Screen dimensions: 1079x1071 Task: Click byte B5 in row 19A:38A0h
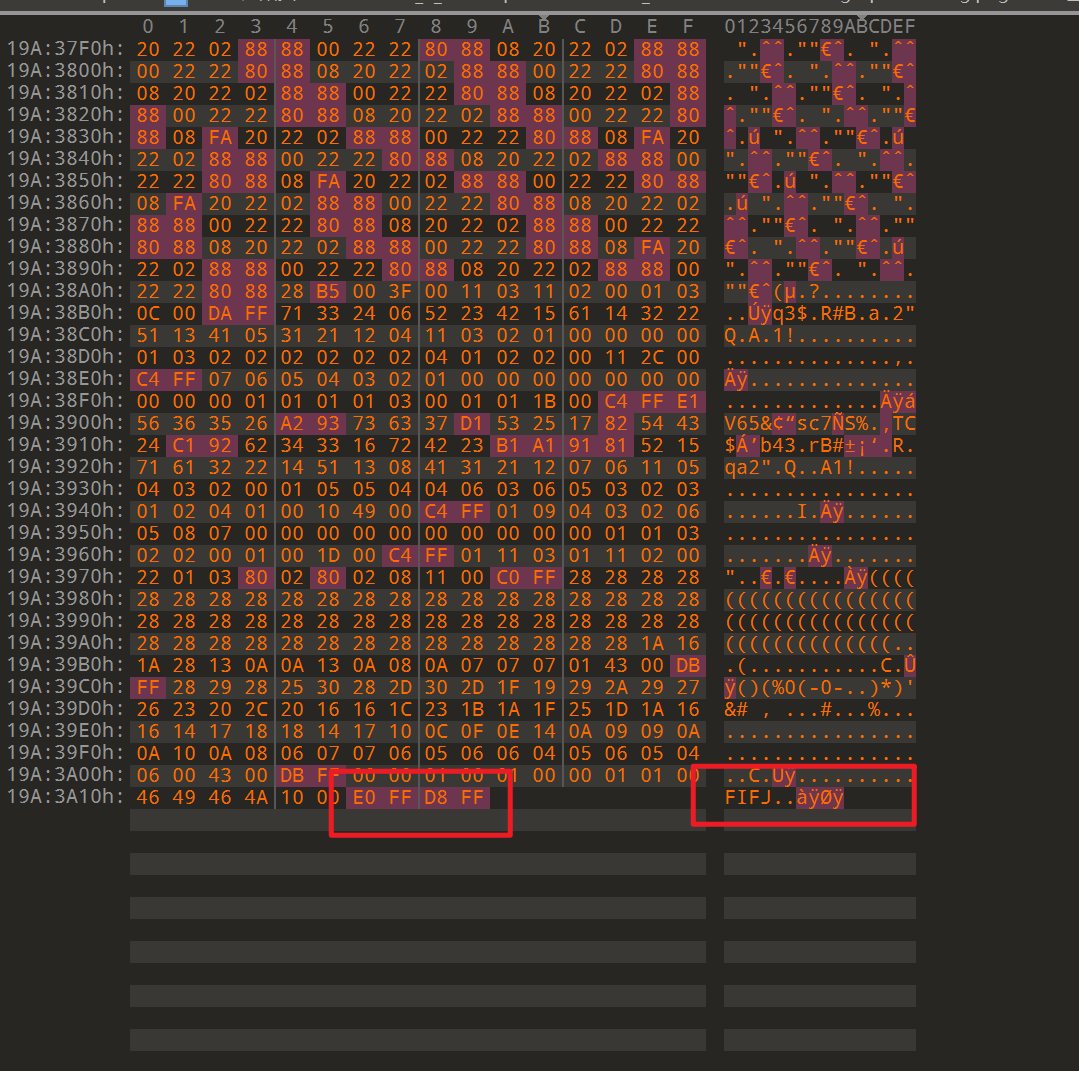(x=328, y=291)
